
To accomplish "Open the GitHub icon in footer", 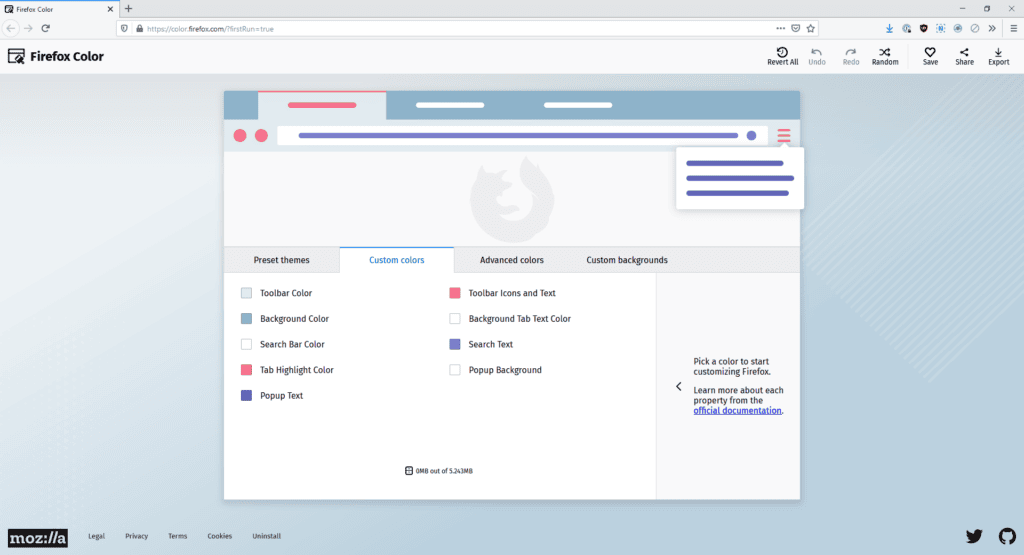I will coord(1007,536).
